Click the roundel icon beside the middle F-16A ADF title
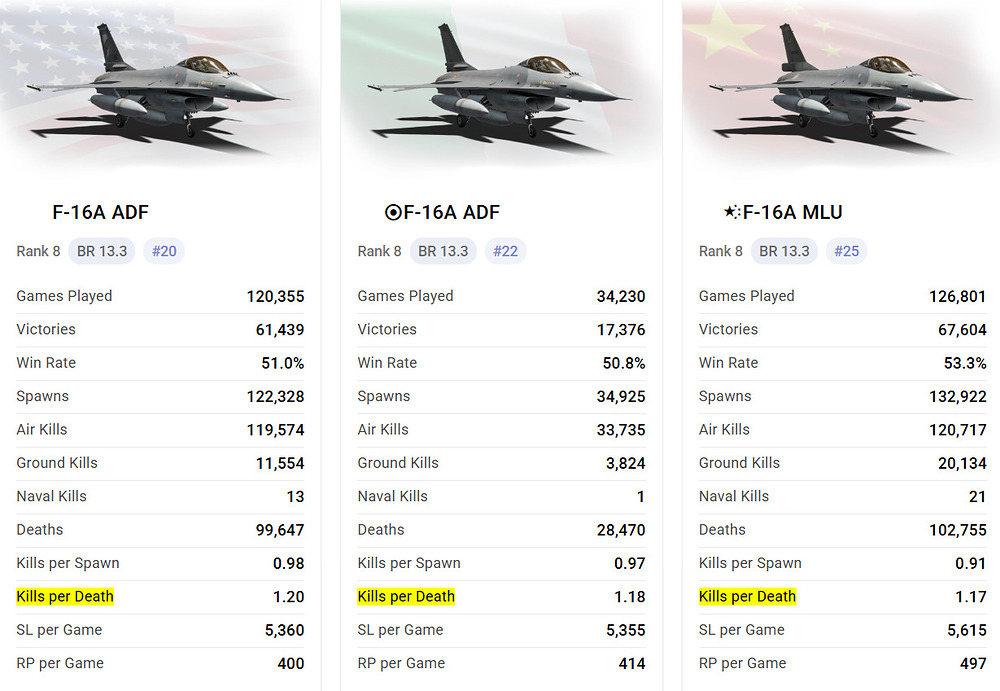This screenshot has width=1000, height=691. pos(393,212)
